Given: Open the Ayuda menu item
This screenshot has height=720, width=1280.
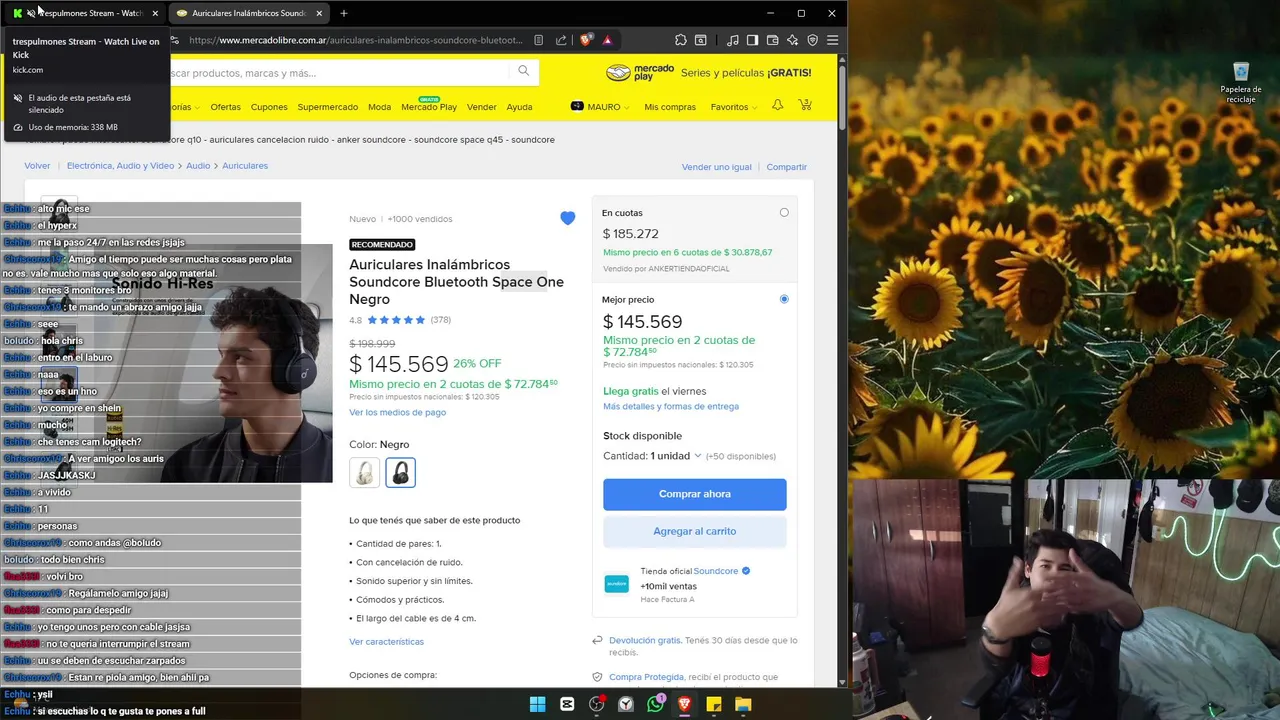Looking at the screenshot, I should pos(519,107).
